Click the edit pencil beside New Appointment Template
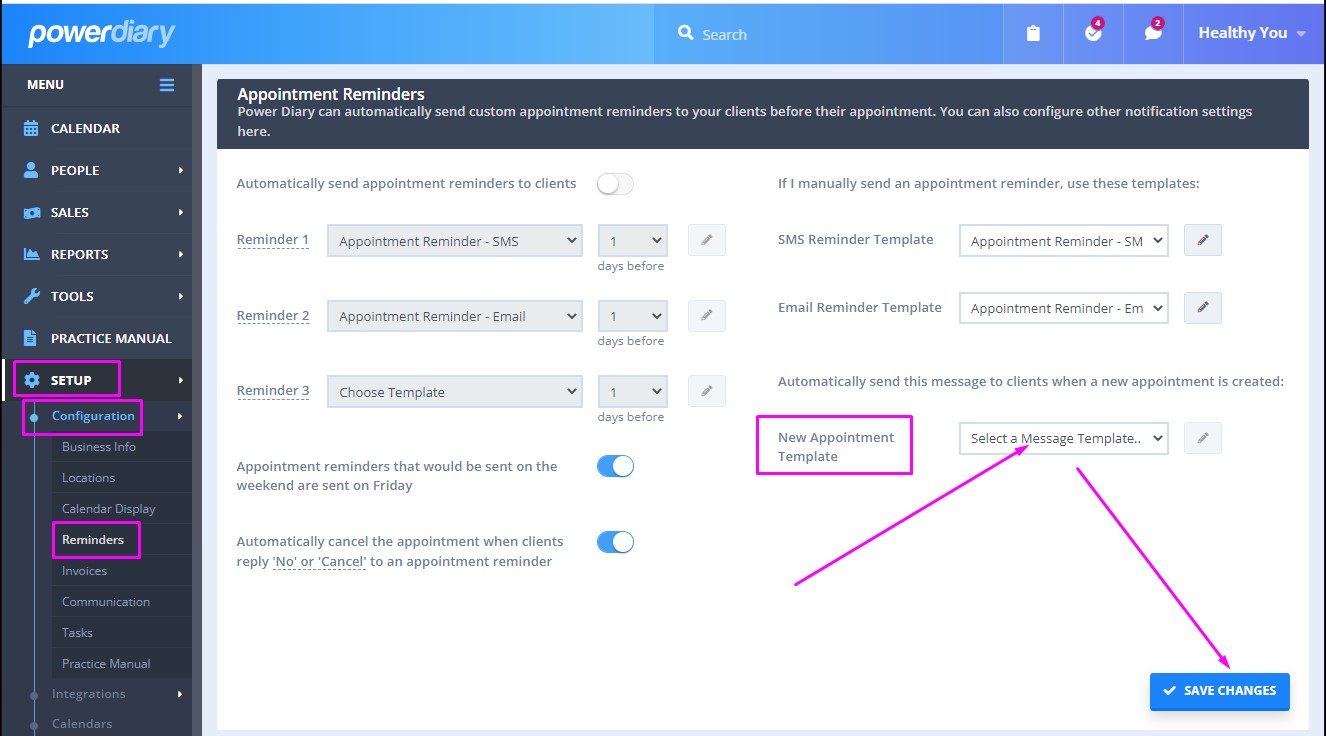The image size is (1326, 736). click(x=1202, y=437)
